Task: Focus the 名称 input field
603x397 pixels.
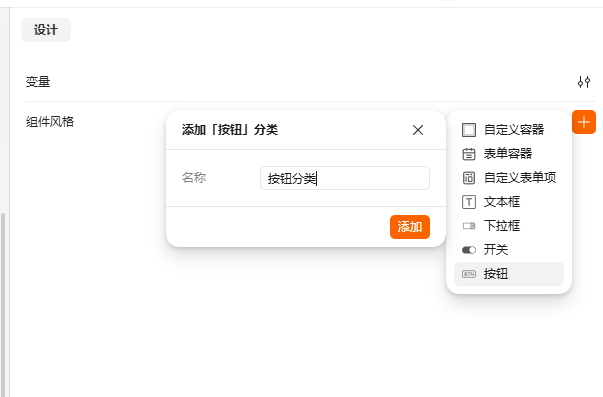Action: click(x=345, y=178)
